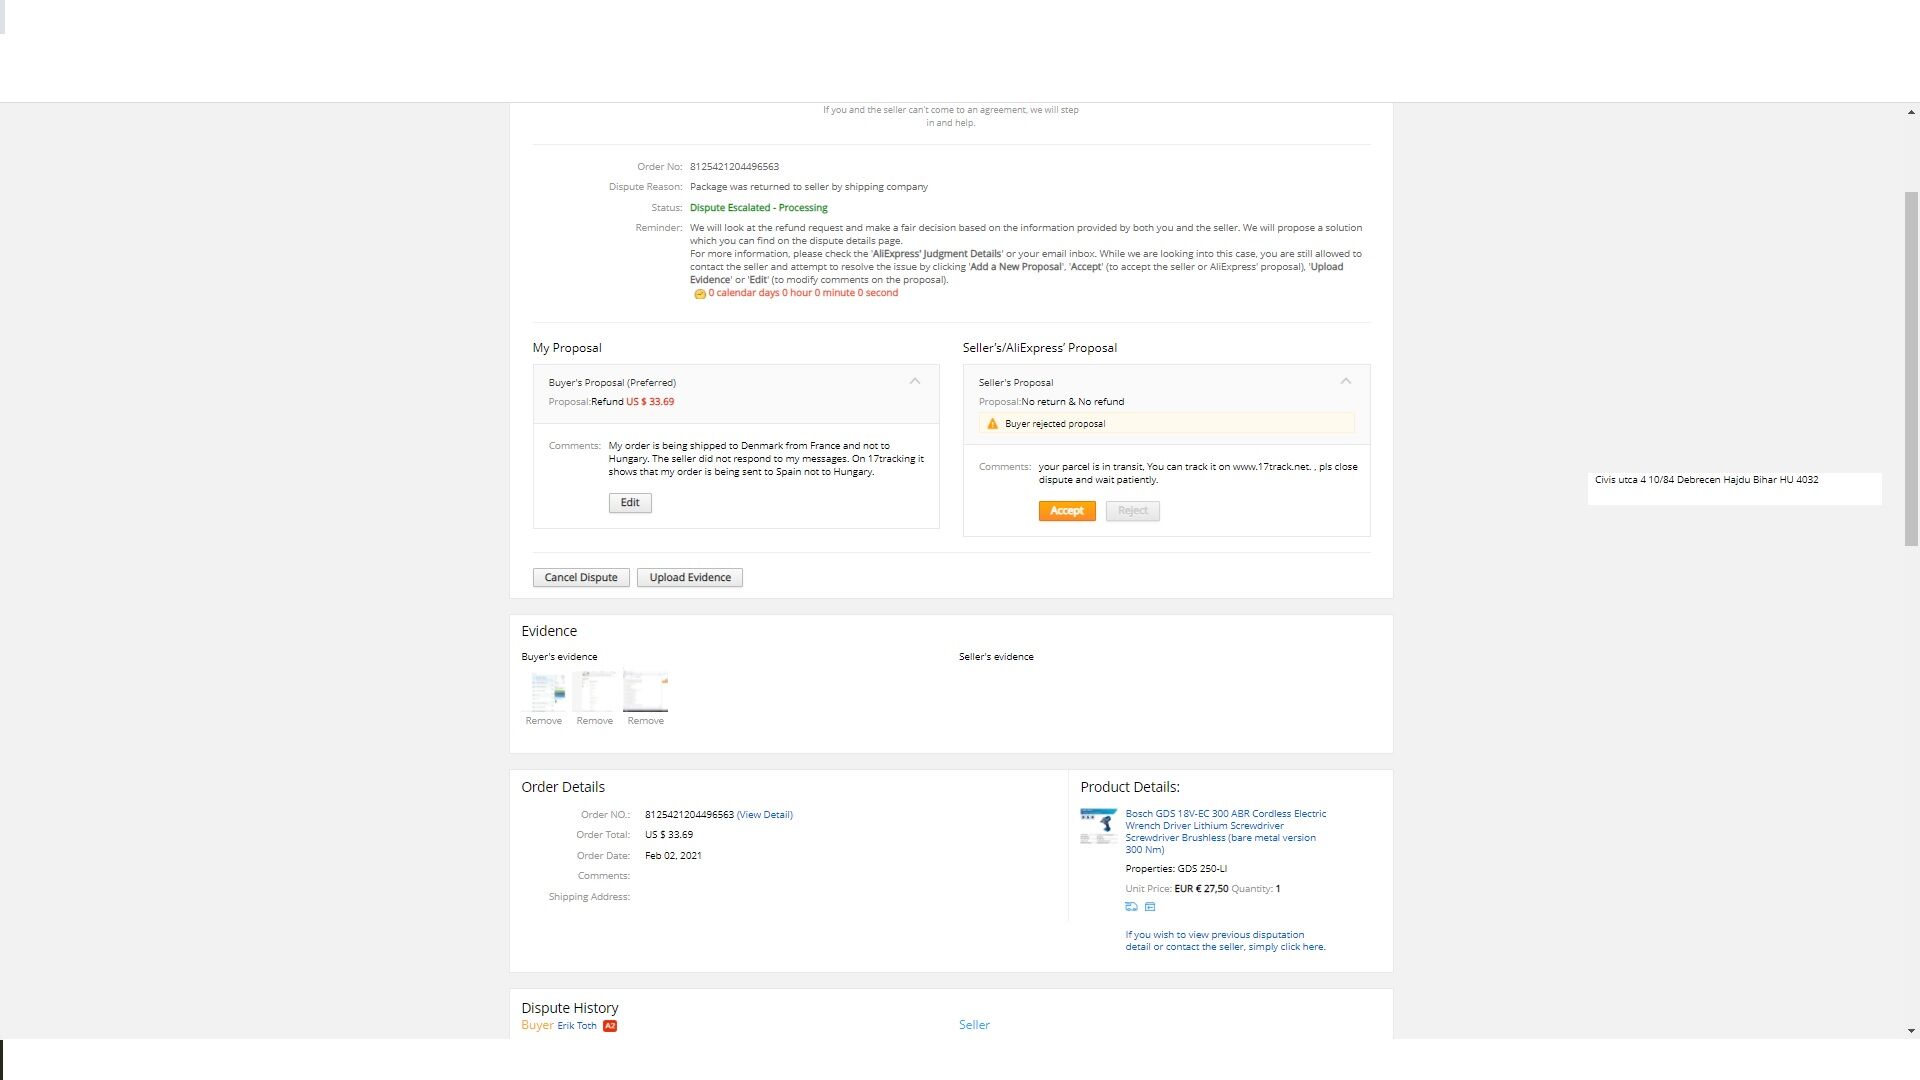Viewport: 1920px width, 1080px height.
Task: Click 'No return & No refund' proposal text
Action: pos(1073,402)
